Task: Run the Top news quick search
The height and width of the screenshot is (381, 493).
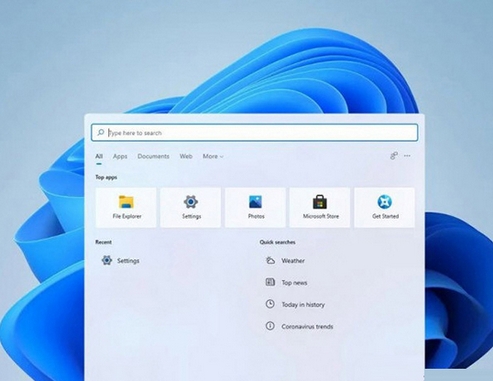Action: click(286, 282)
